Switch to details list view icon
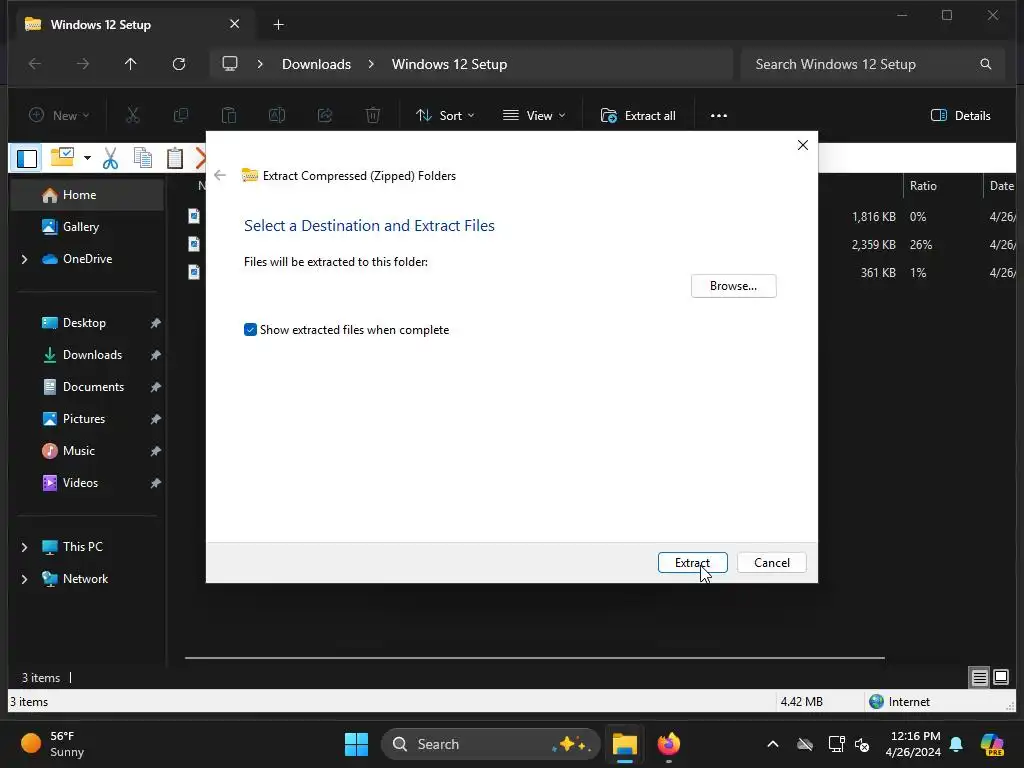Viewport: 1024px width, 768px height. click(x=979, y=678)
